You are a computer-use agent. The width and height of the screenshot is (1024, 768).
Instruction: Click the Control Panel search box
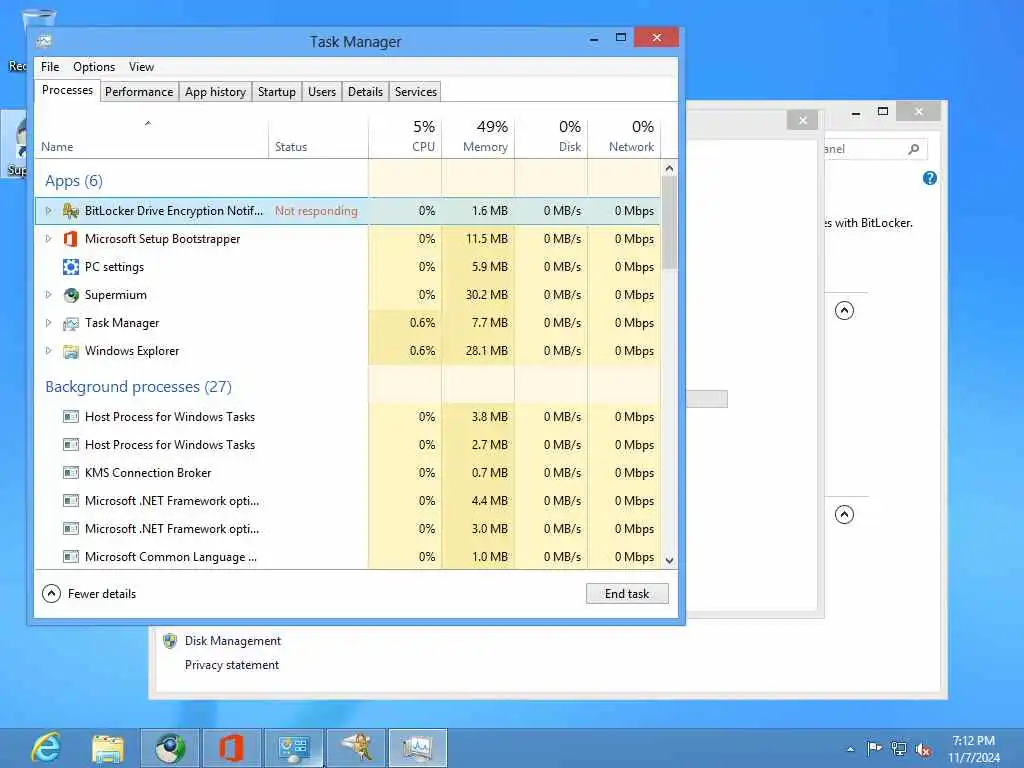pos(875,149)
